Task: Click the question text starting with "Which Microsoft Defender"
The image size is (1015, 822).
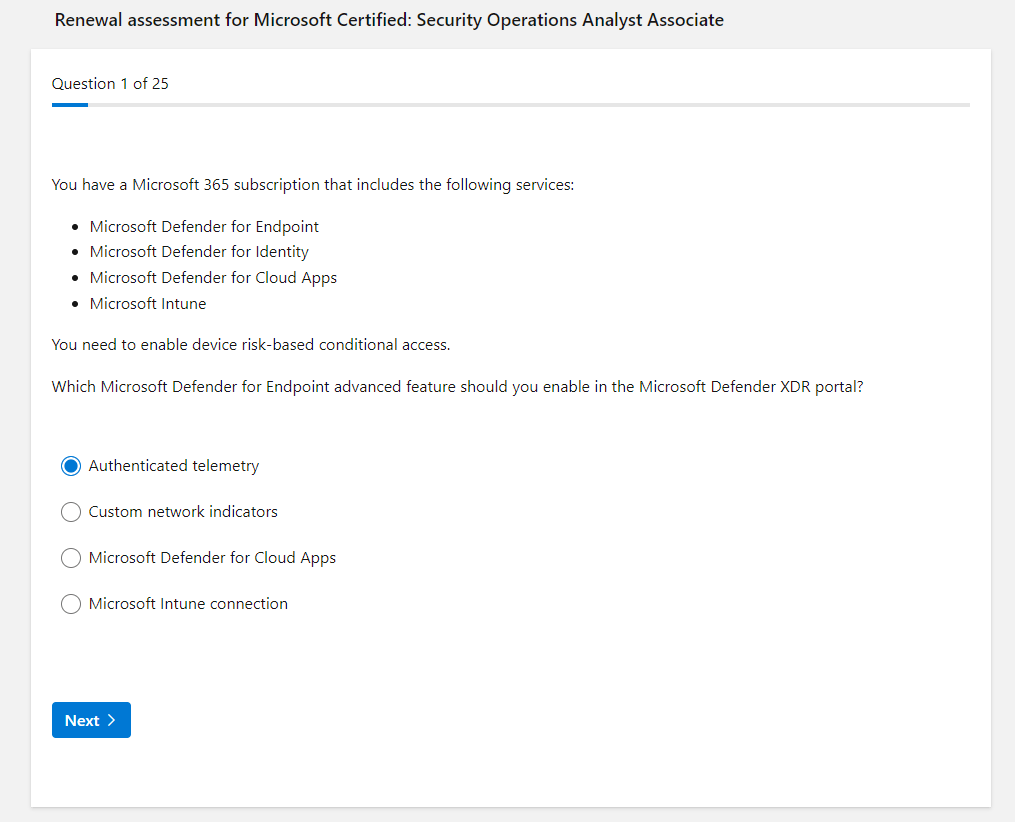Action: 457,387
